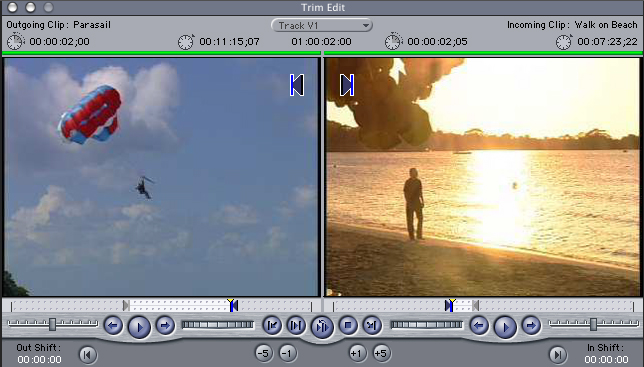Click the outgoing clip jog wheel
Image resolution: width=644 pixels, height=367 pixels.
218,325
